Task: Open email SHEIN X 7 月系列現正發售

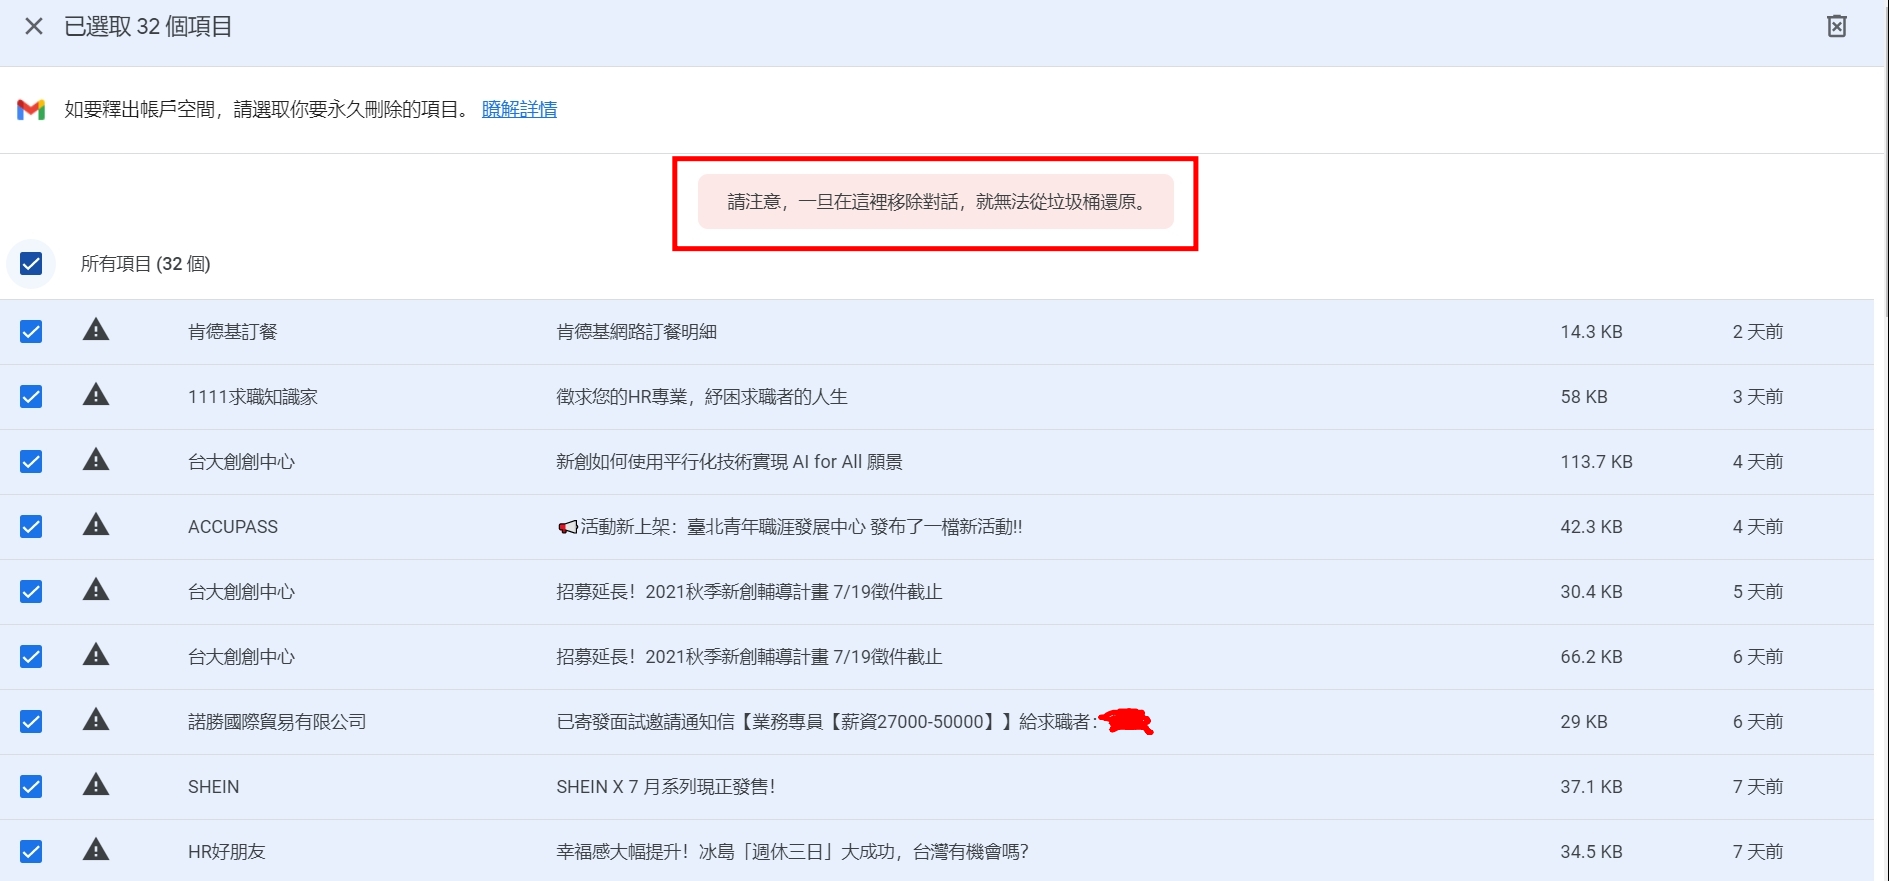Action: [666, 787]
